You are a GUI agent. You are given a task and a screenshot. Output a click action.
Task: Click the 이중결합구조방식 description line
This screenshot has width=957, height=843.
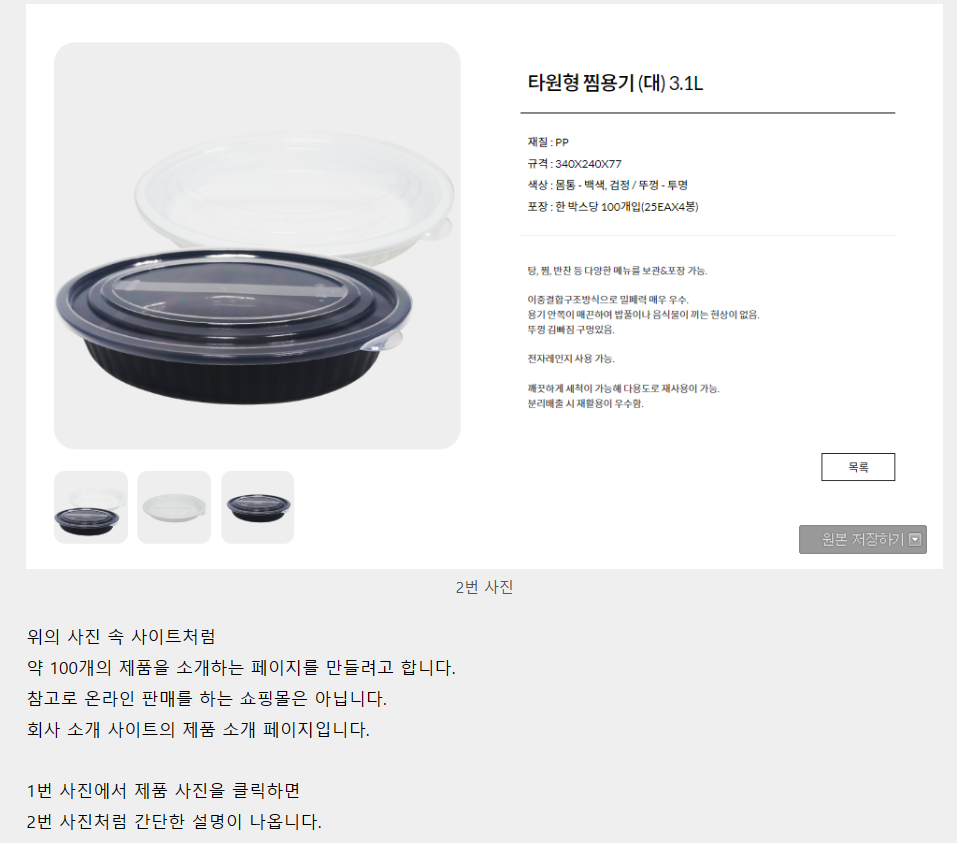[x=608, y=300]
